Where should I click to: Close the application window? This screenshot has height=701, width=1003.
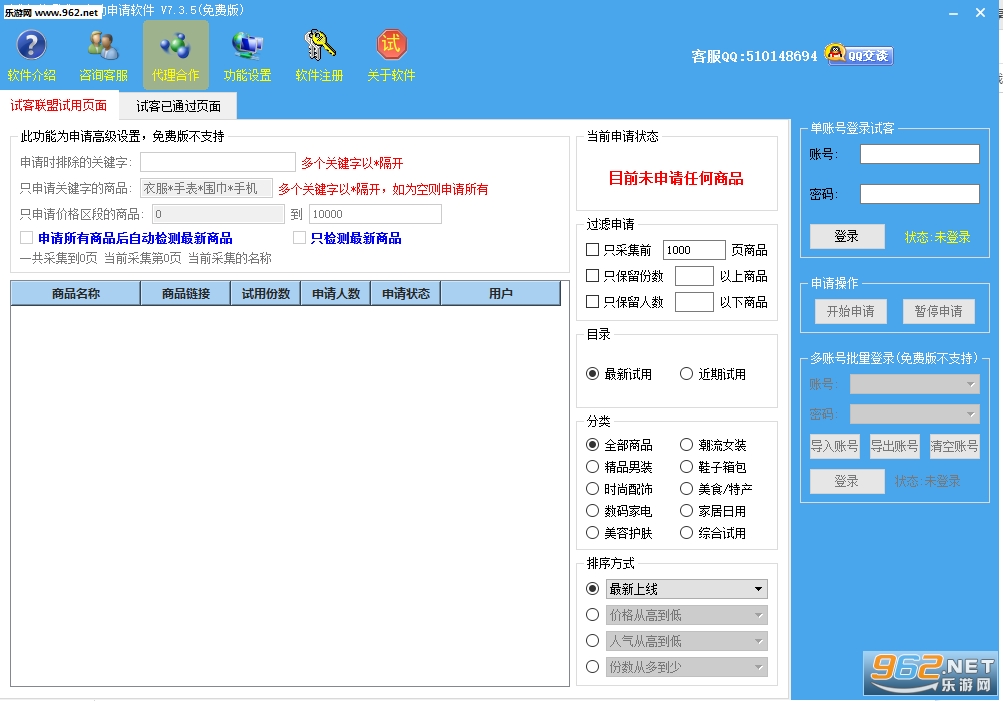(980, 13)
